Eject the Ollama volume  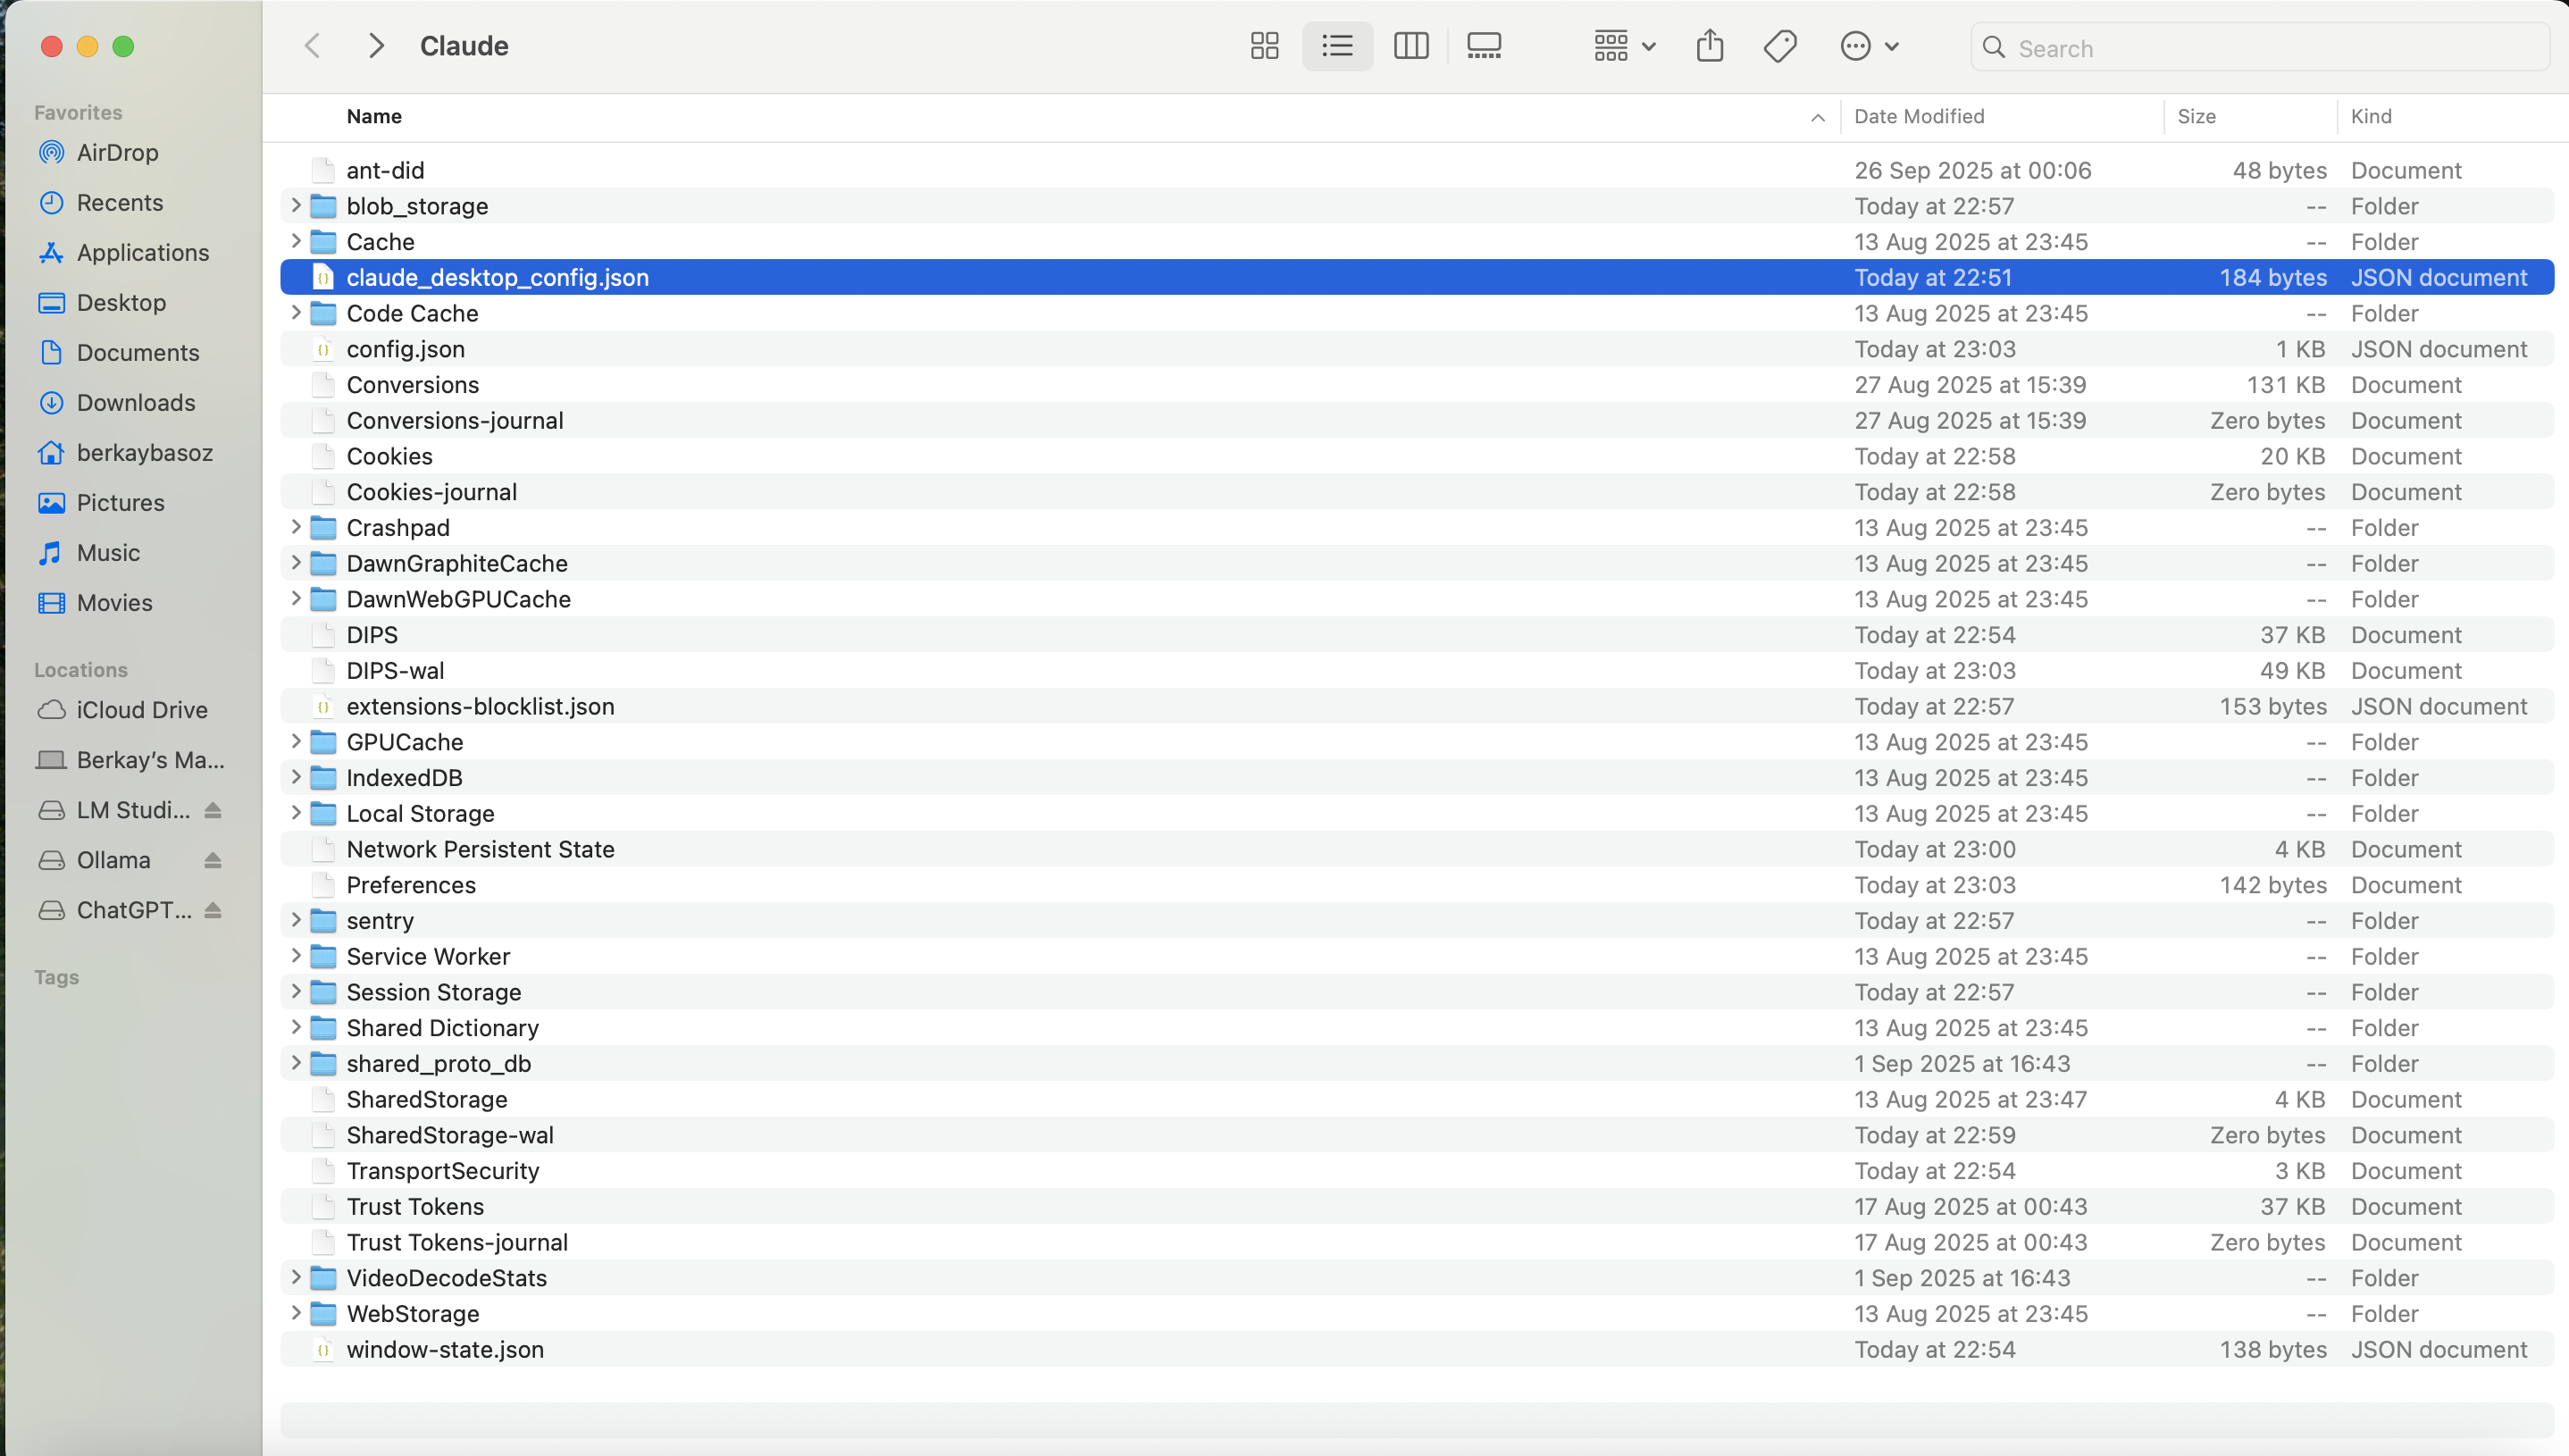pos(212,860)
